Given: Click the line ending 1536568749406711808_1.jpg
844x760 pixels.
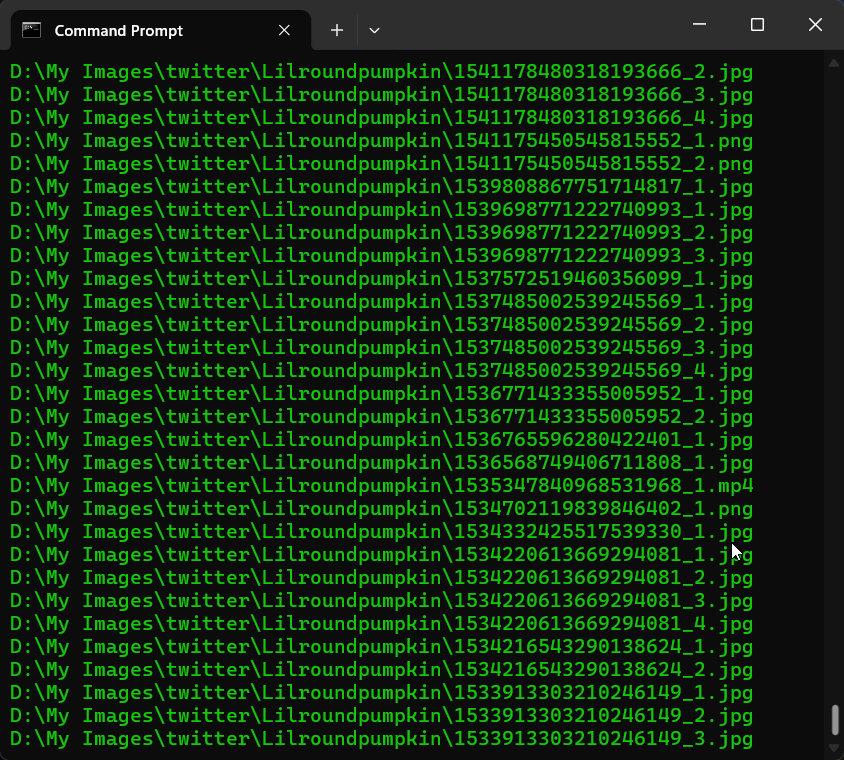Looking at the screenshot, I should coord(381,462).
